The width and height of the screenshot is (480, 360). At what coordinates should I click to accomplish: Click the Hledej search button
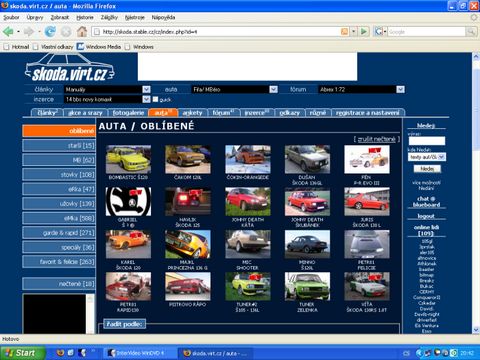pos(427,169)
